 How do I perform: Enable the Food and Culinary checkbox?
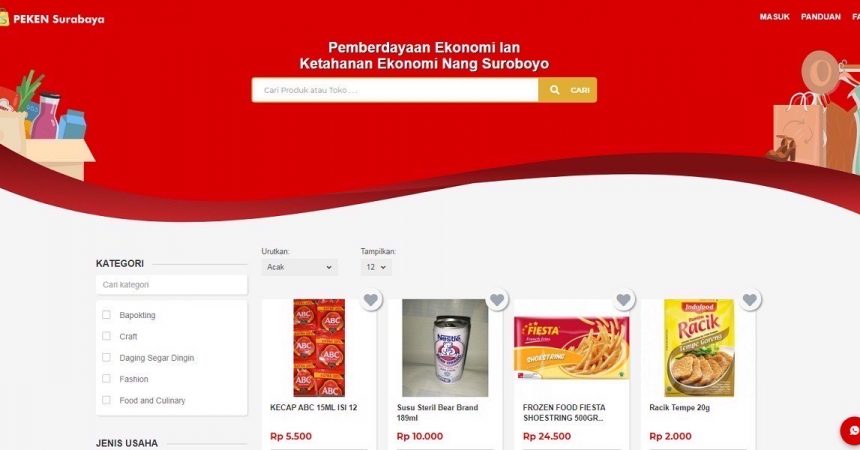(x=106, y=400)
